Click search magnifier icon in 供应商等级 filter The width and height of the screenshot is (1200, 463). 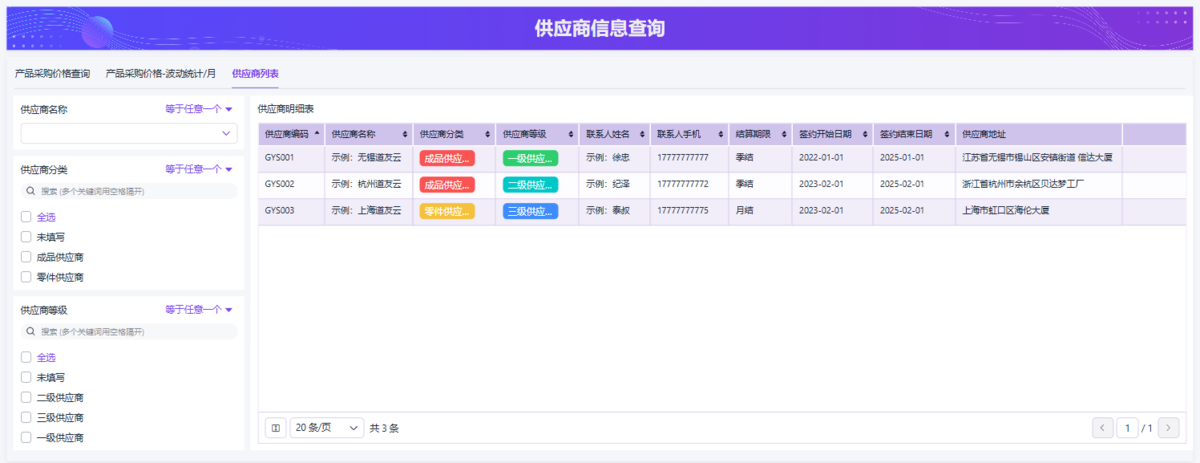[33, 331]
